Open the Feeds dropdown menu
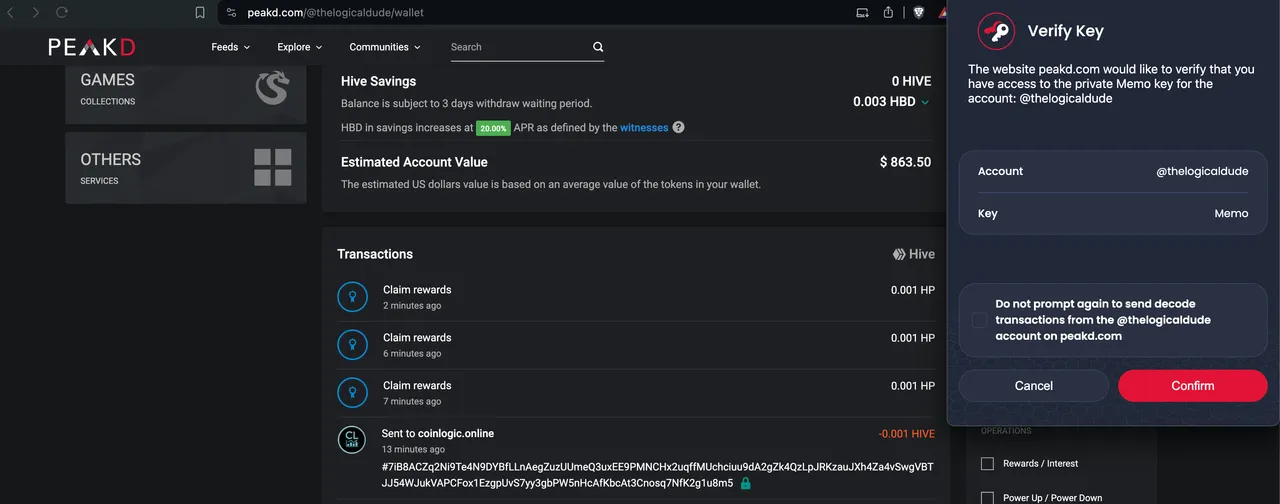The width and height of the screenshot is (1280, 504). 230,47
